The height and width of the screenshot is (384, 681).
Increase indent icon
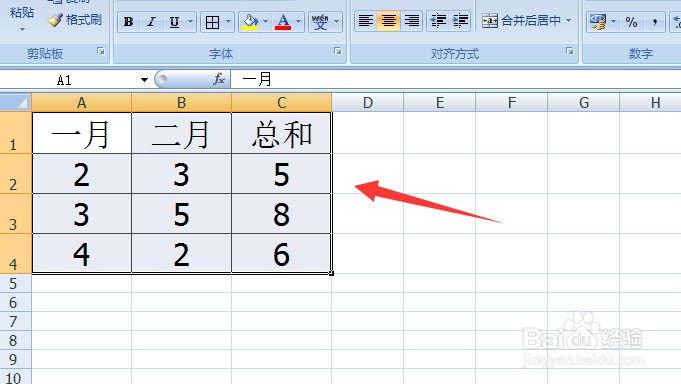click(x=460, y=20)
